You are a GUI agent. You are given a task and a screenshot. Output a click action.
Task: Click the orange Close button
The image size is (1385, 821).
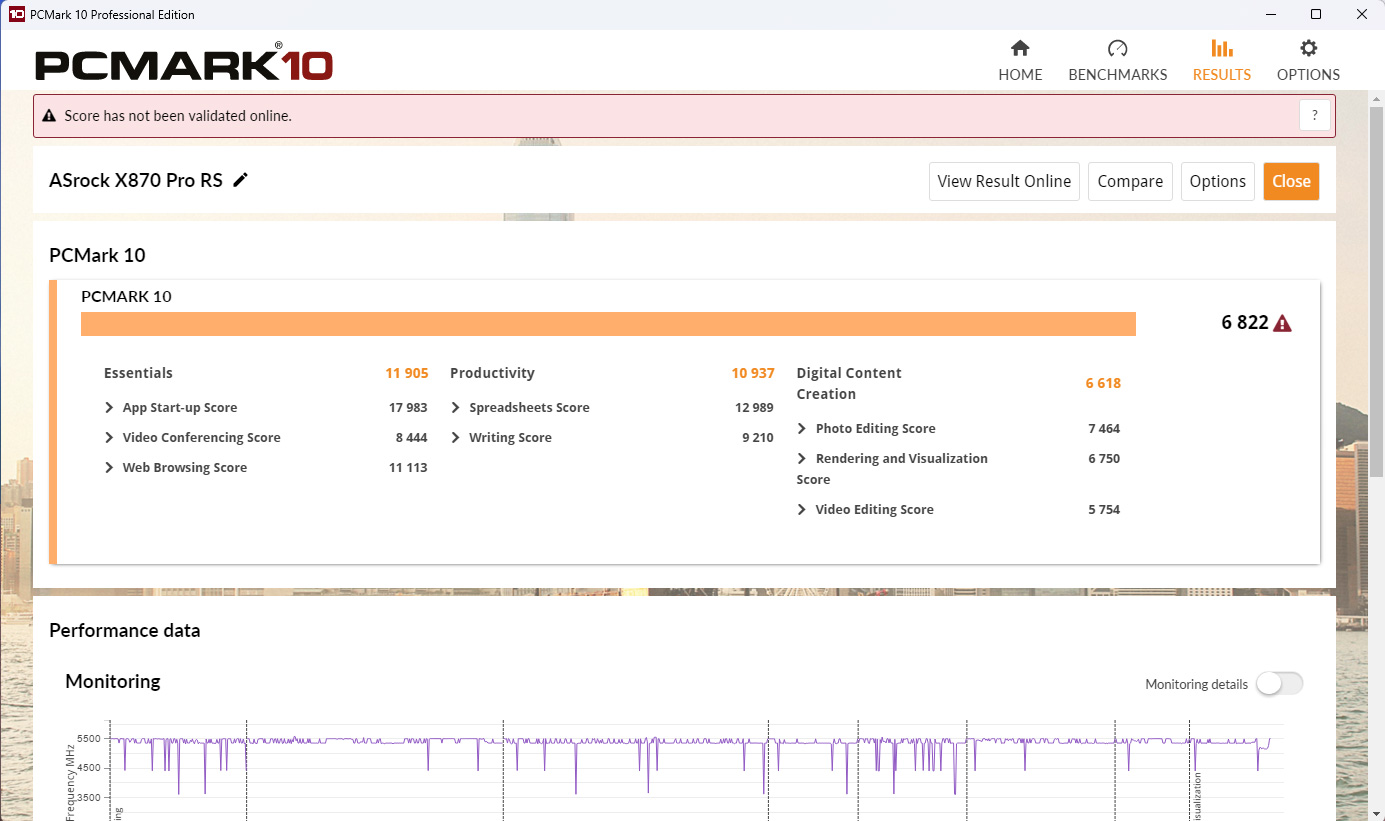tap(1291, 181)
